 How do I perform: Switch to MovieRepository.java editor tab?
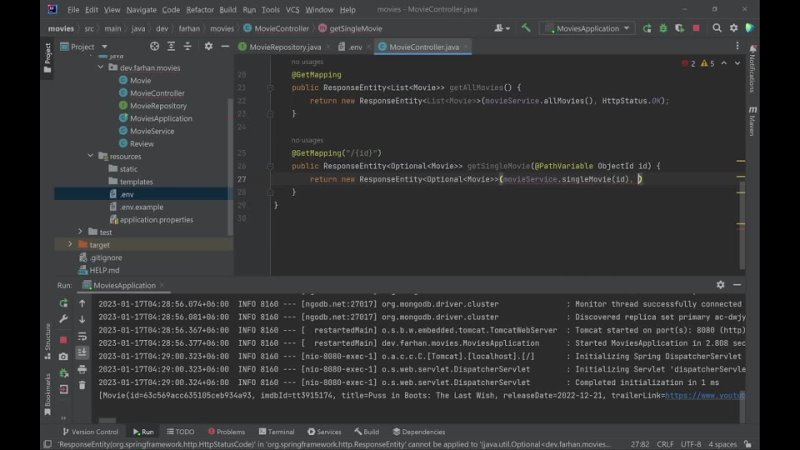285,47
